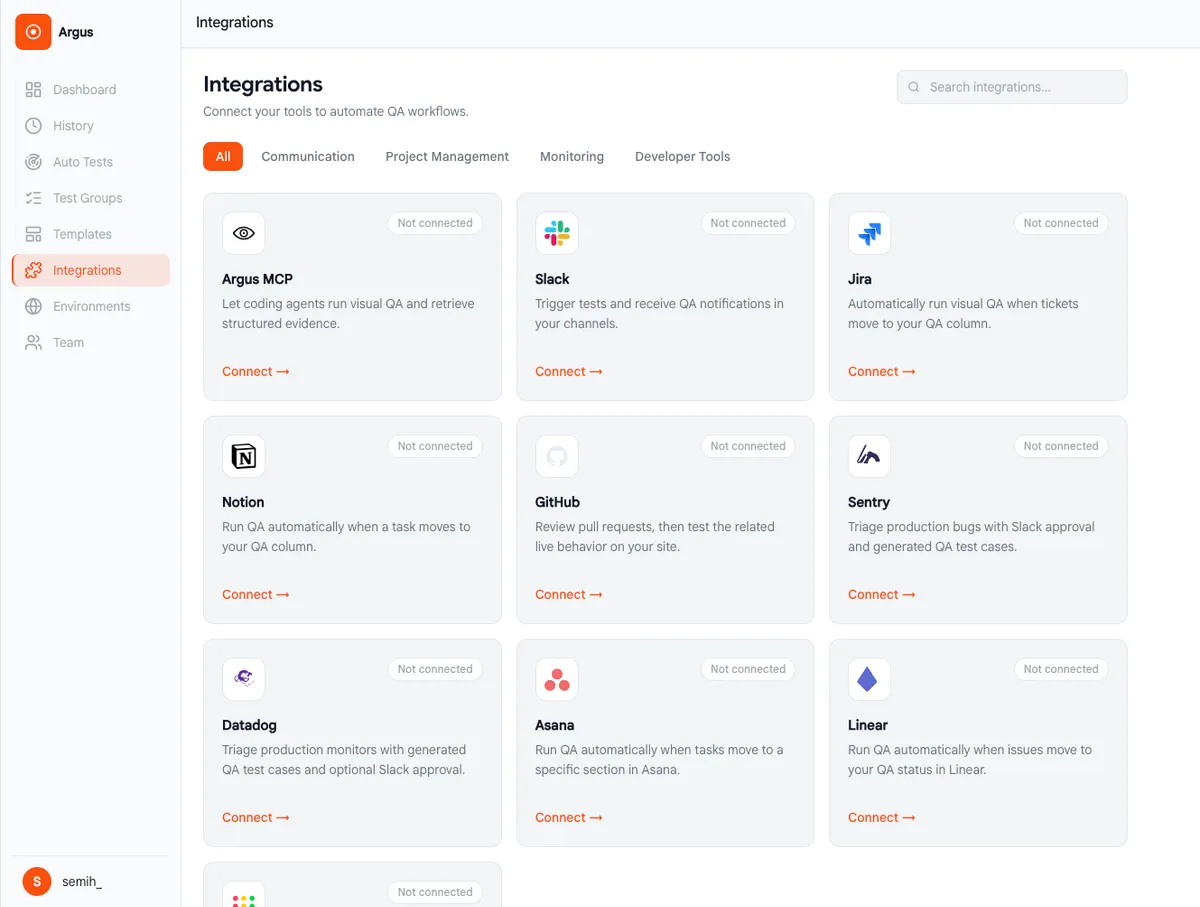
Task: Click the semih_ user avatar
Action: coord(37,881)
